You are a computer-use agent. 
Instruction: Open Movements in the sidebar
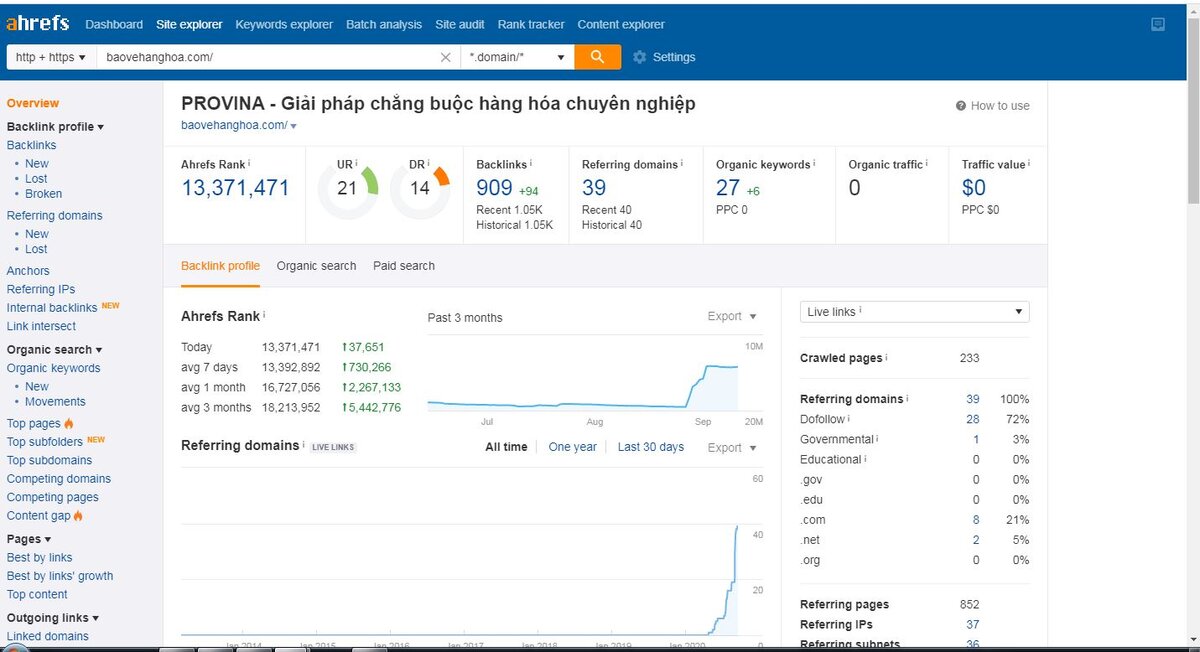[x=55, y=402]
